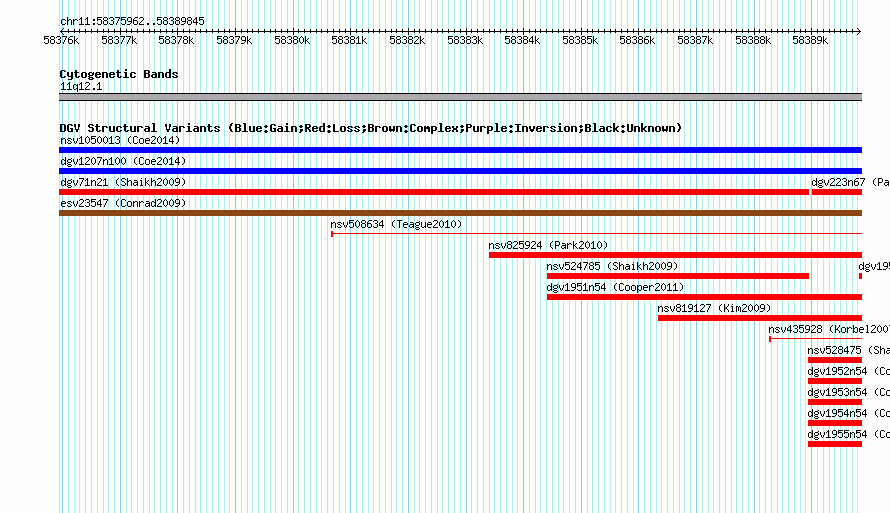Click the 58381k ruler tick label
Image resolution: width=890 pixels, height=513 pixels.
point(349,40)
